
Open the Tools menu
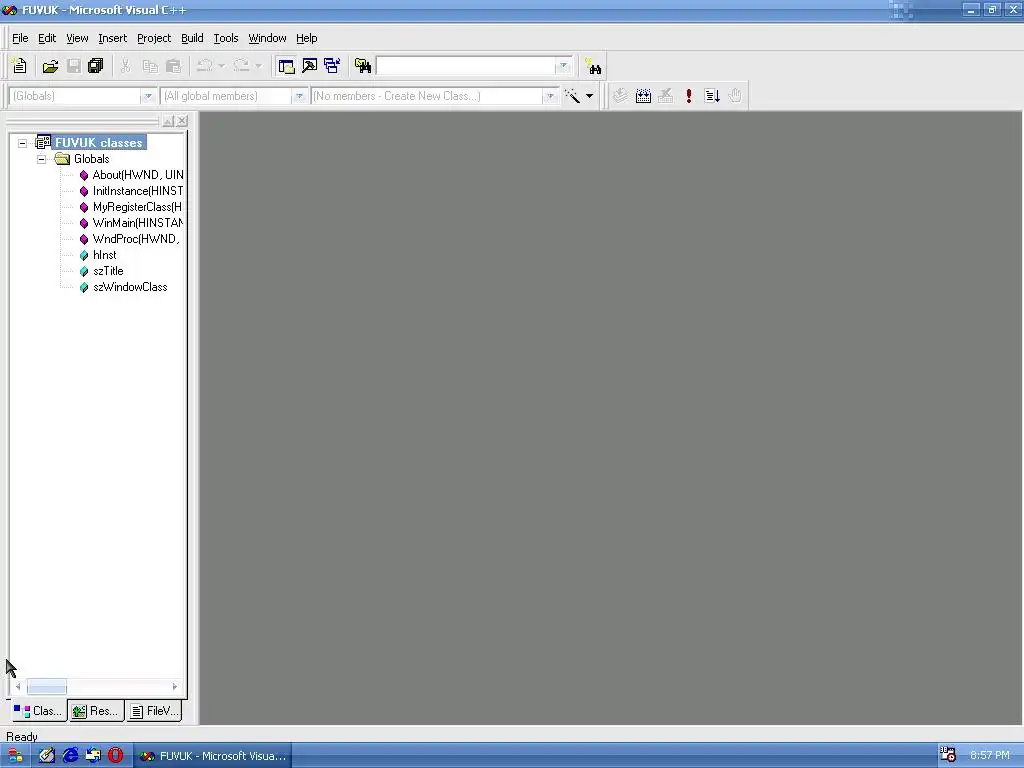[x=226, y=39]
